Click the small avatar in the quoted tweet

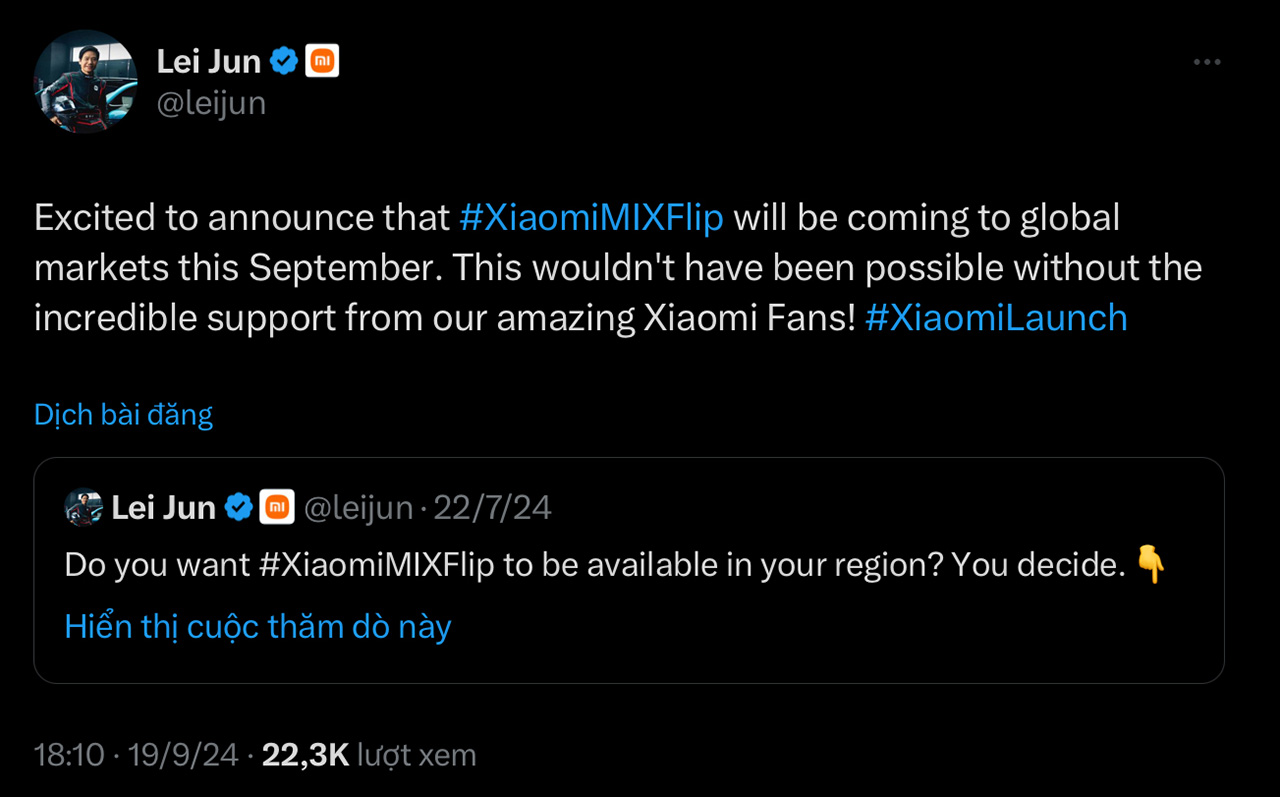[x=85, y=507]
